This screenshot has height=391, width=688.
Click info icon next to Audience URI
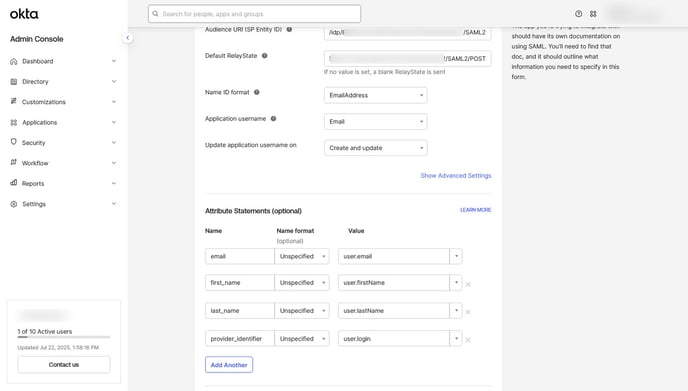tap(289, 29)
